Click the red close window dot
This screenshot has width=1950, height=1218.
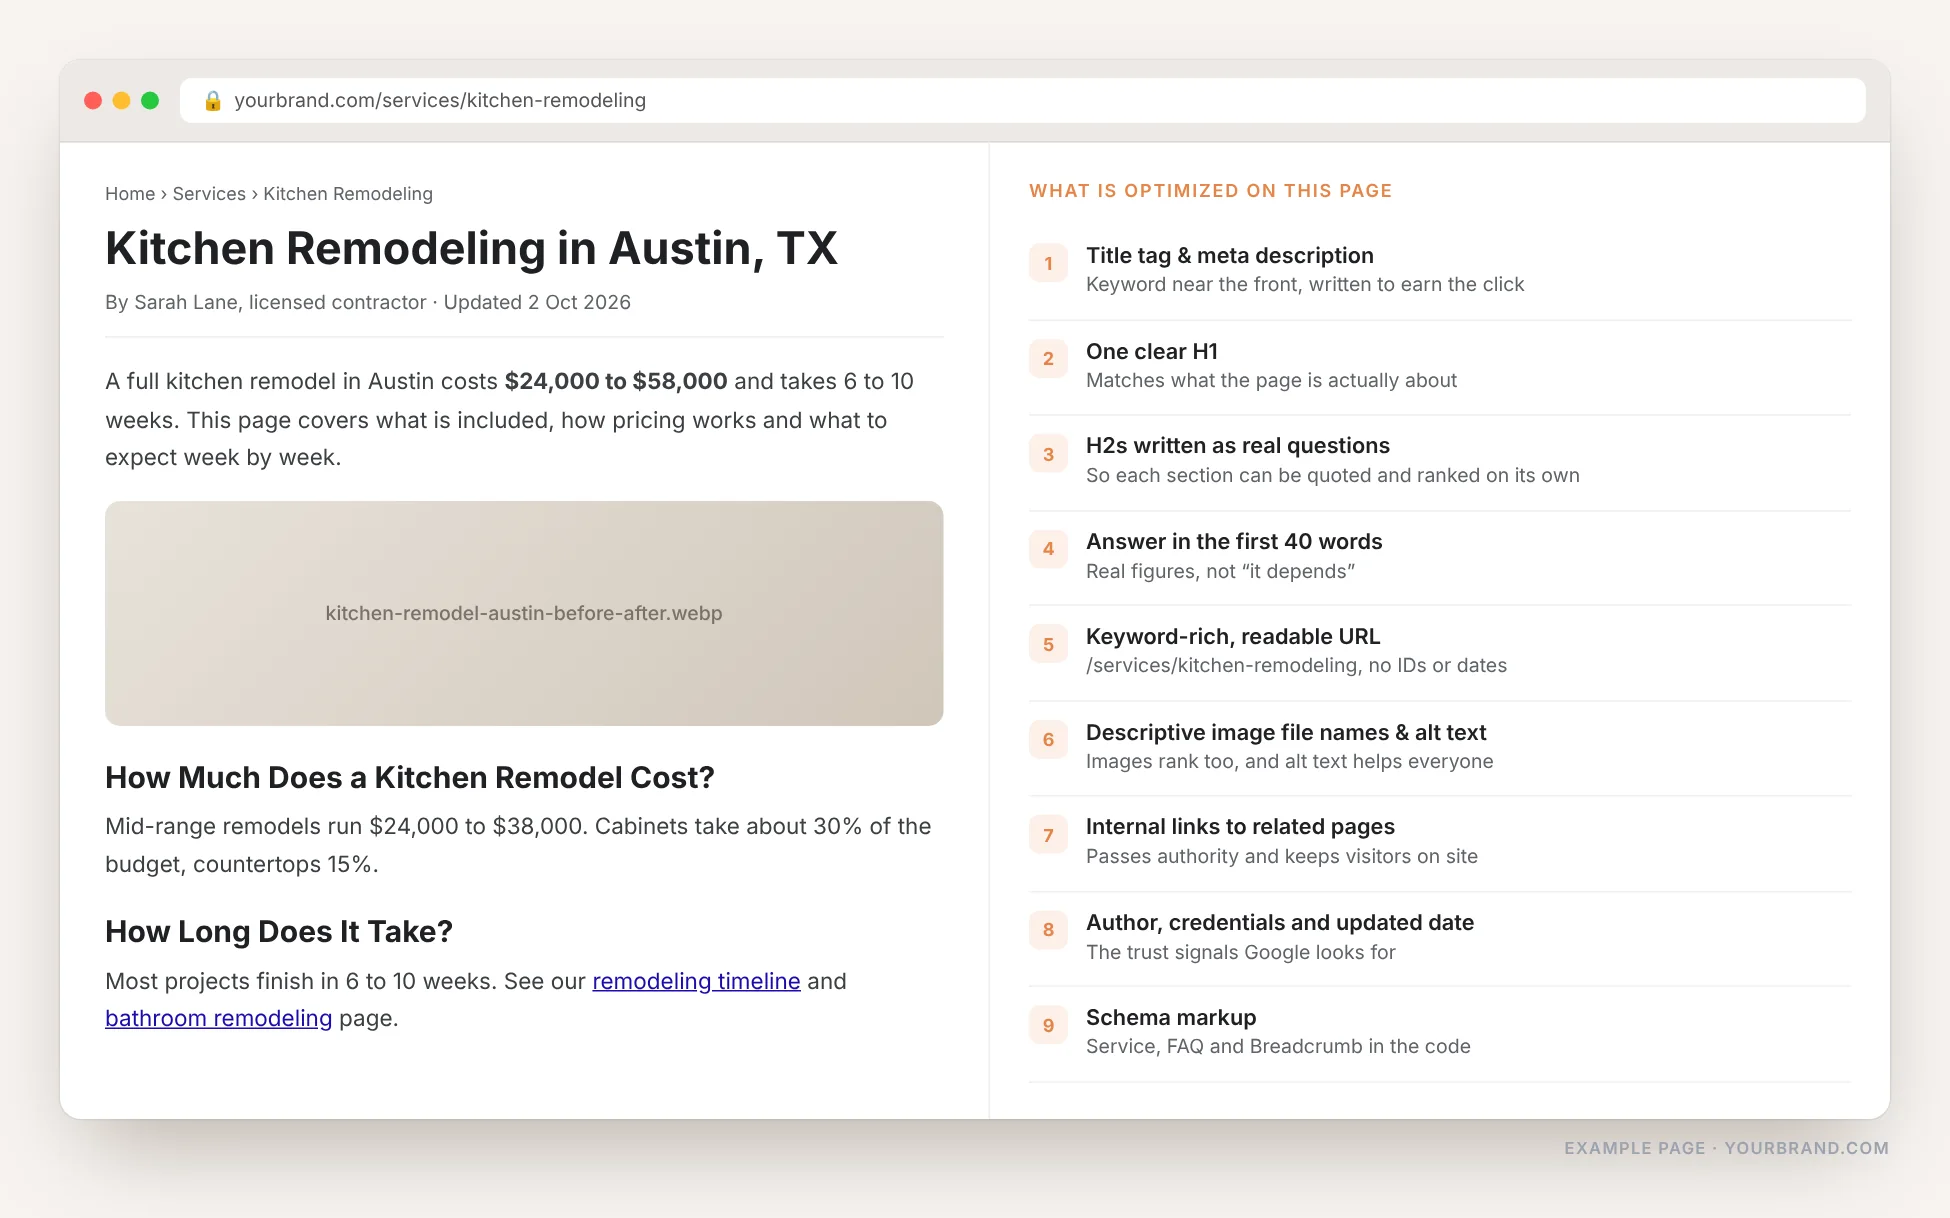point(93,100)
